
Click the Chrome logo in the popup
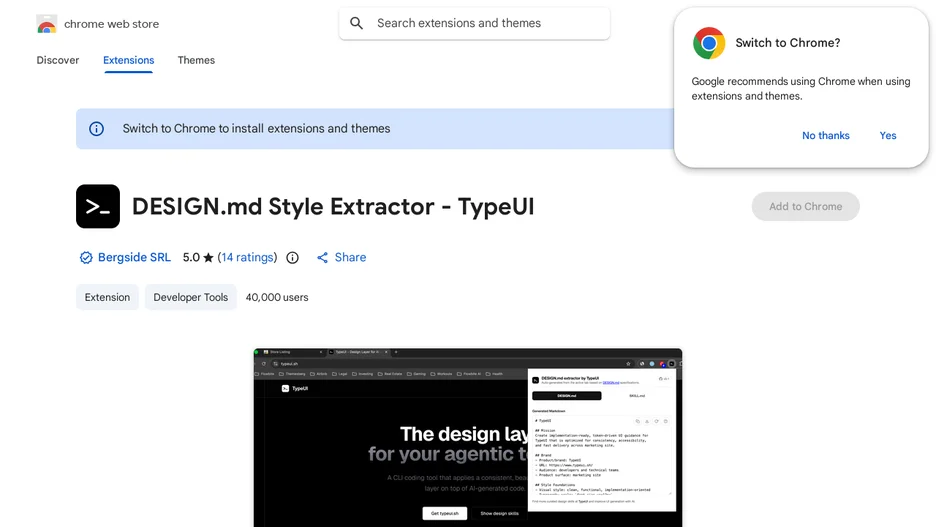tap(709, 43)
